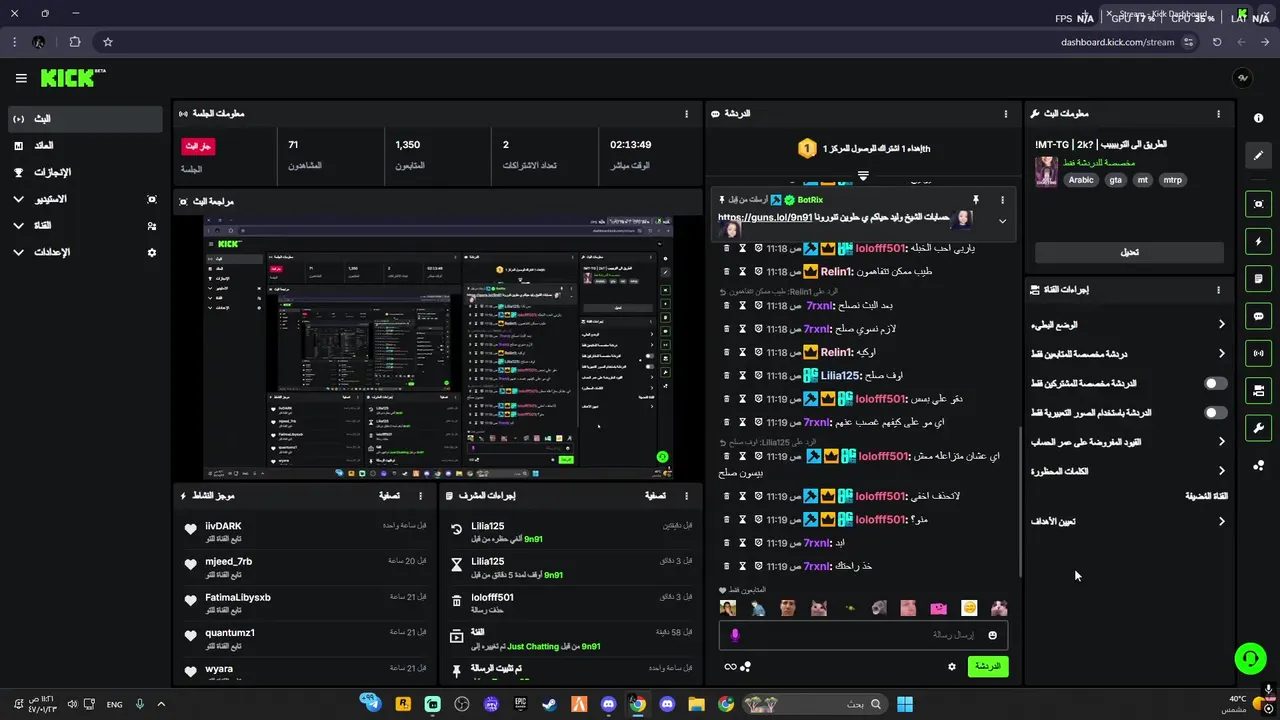Open Epic Games launcher from taskbar
This screenshot has height=720, width=1280.
pos(520,704)
